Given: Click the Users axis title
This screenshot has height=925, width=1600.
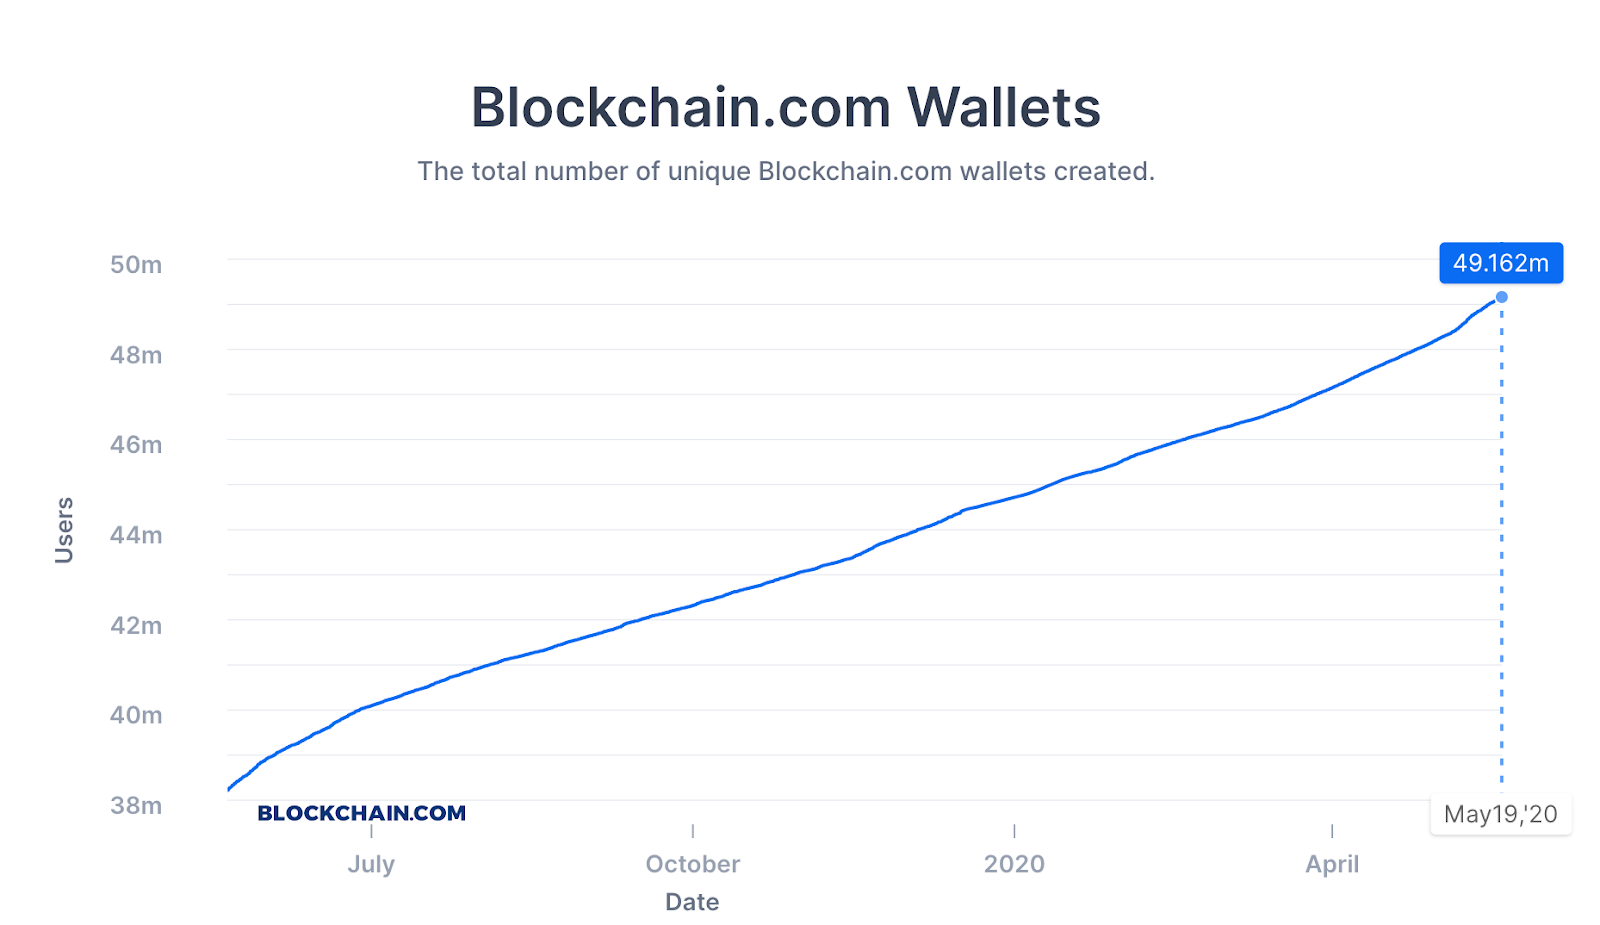Looking at the screenshot, I should (x=64, y=530).
